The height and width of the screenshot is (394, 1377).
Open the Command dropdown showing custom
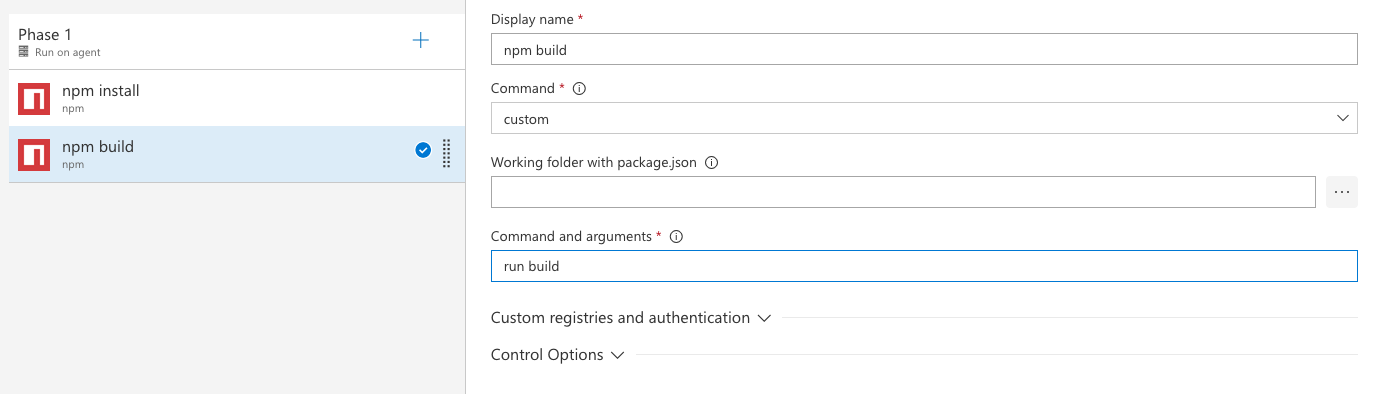924,118
